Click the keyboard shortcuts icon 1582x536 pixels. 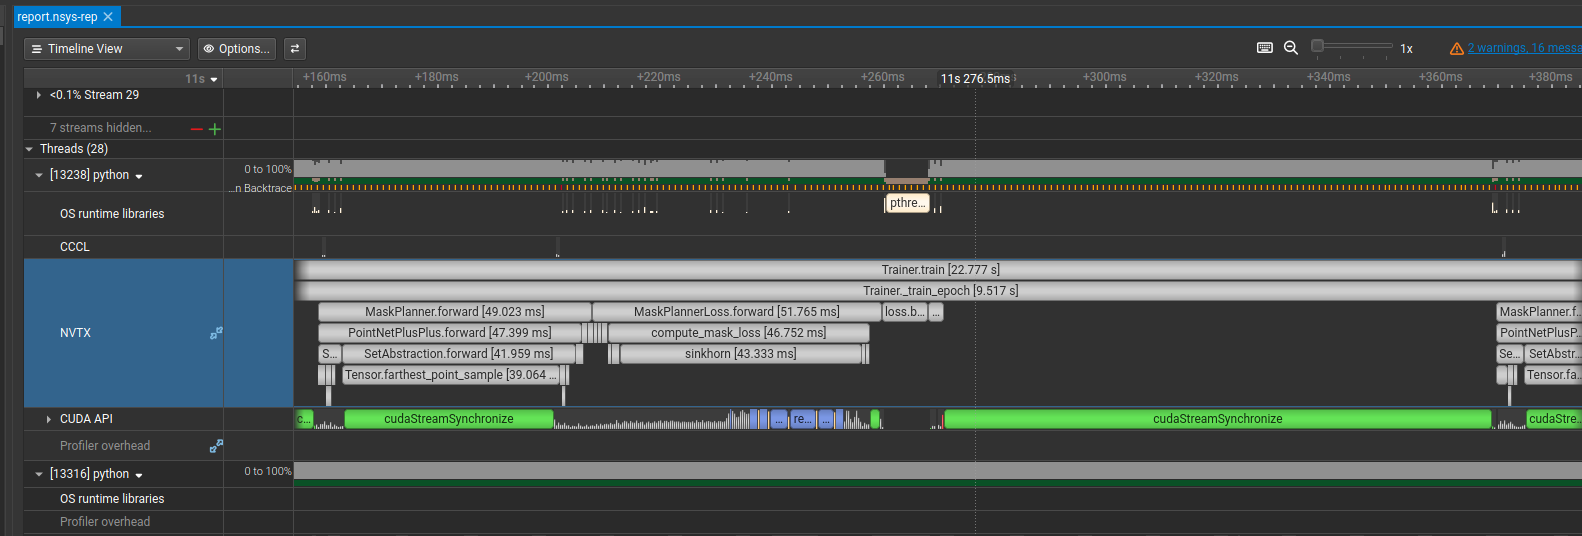click(1265, 48)
